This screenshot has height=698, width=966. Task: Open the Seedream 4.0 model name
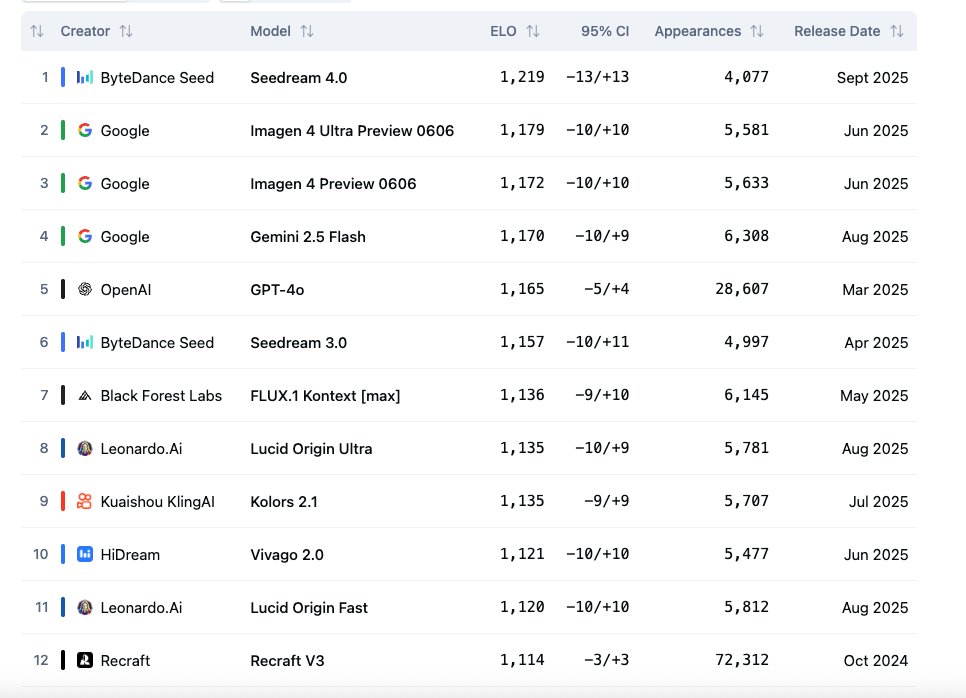coord(299,77)
